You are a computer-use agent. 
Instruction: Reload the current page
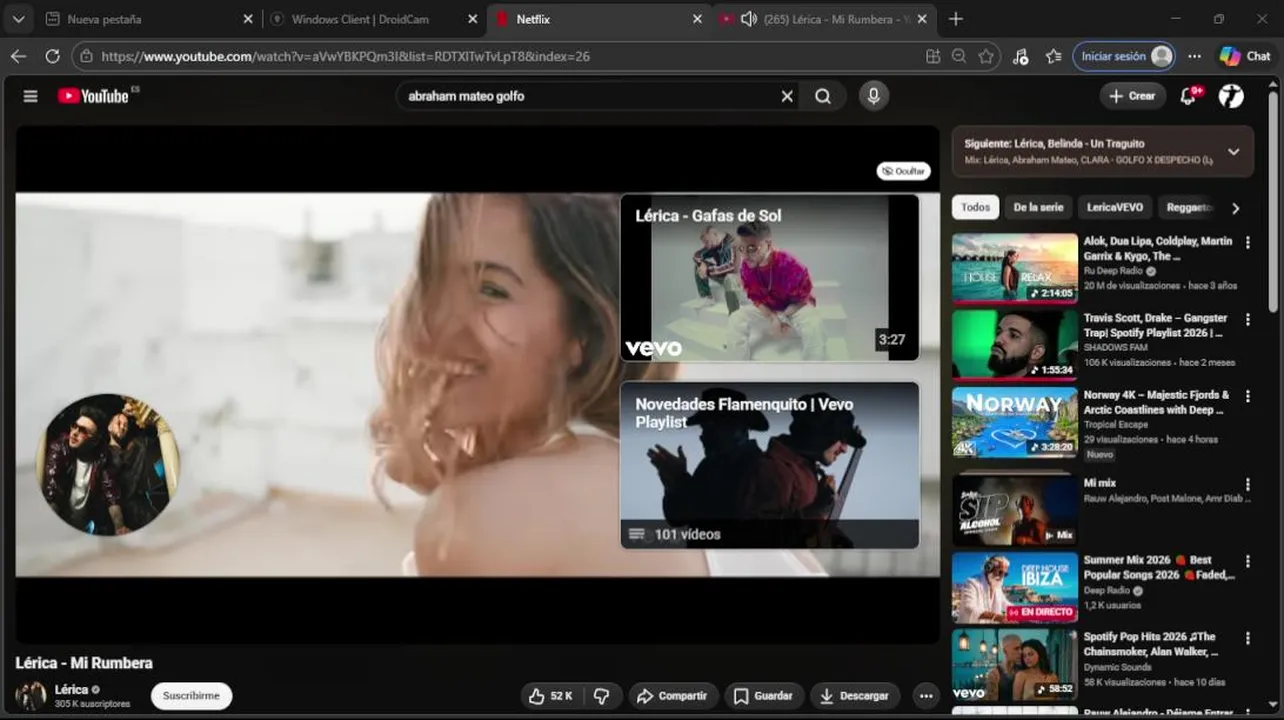click(52, 56)
